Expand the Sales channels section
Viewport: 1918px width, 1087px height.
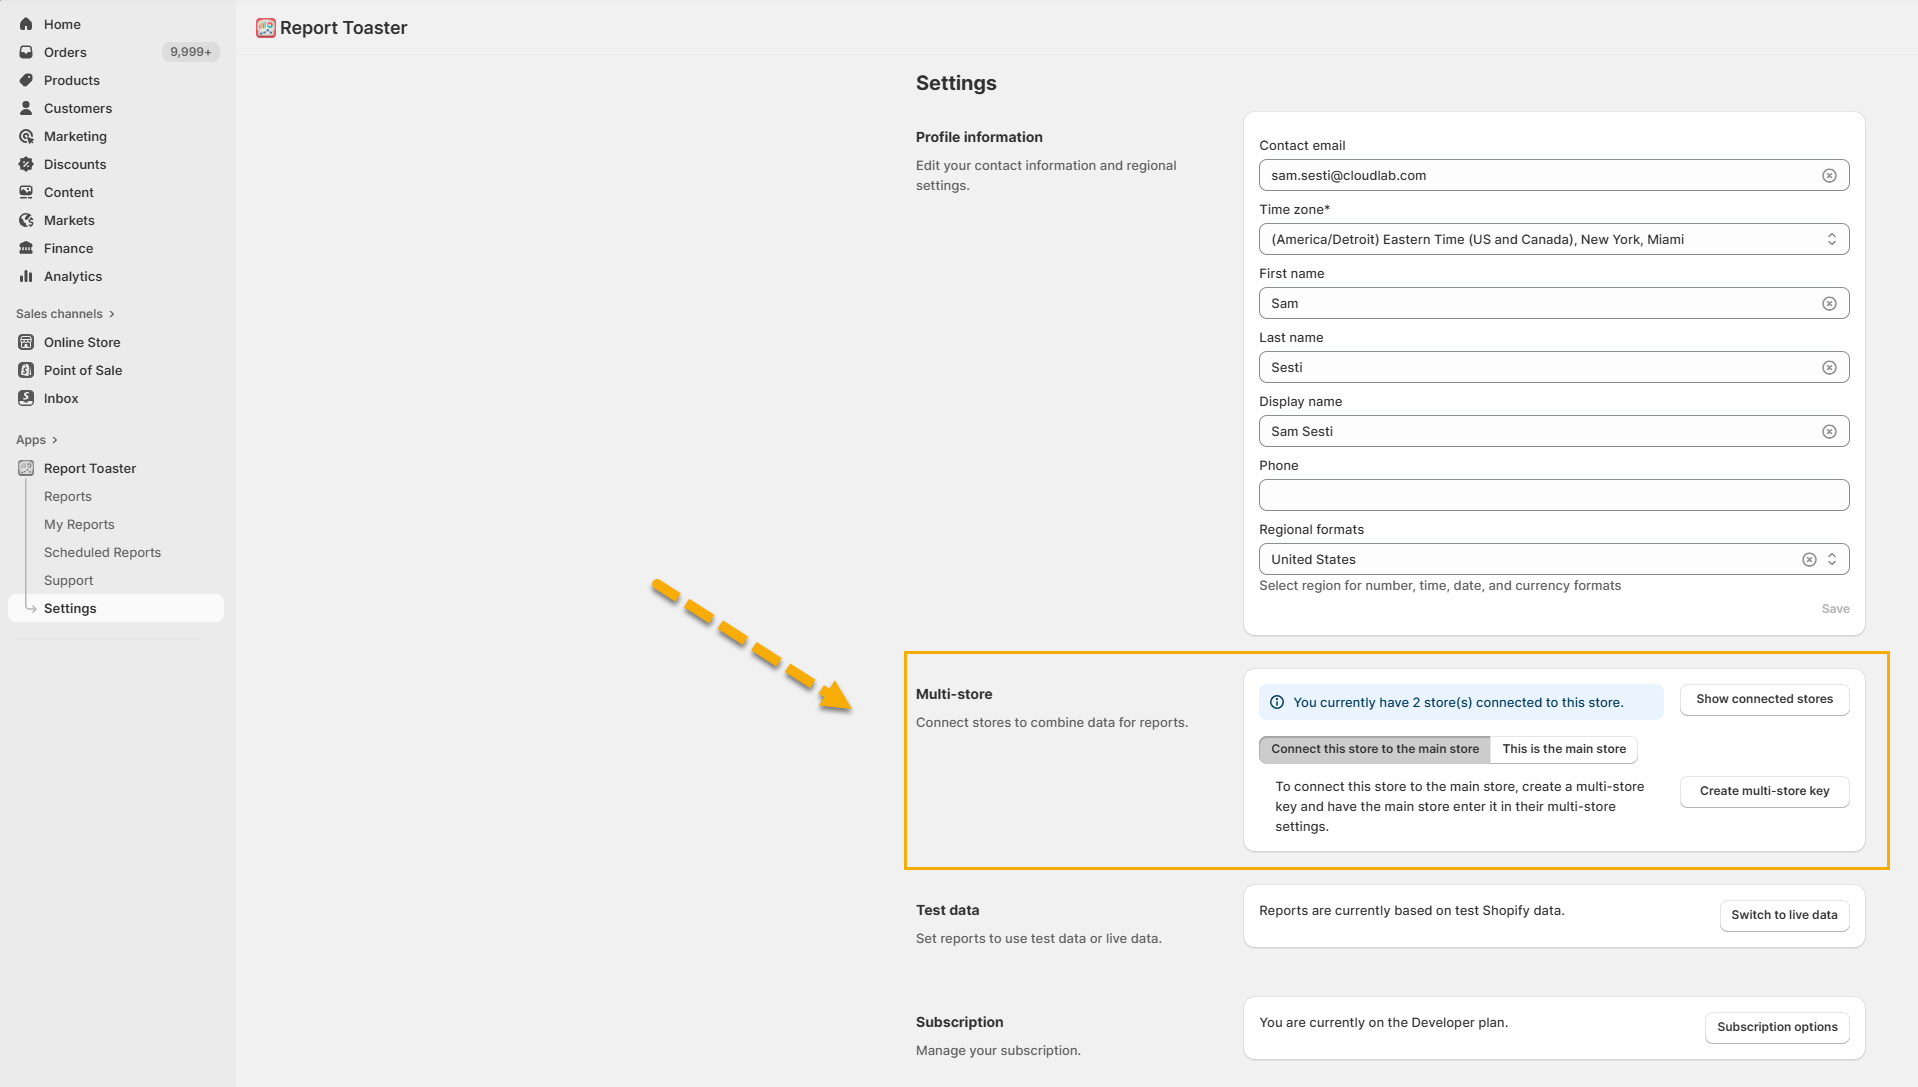[x=65, y=314]
